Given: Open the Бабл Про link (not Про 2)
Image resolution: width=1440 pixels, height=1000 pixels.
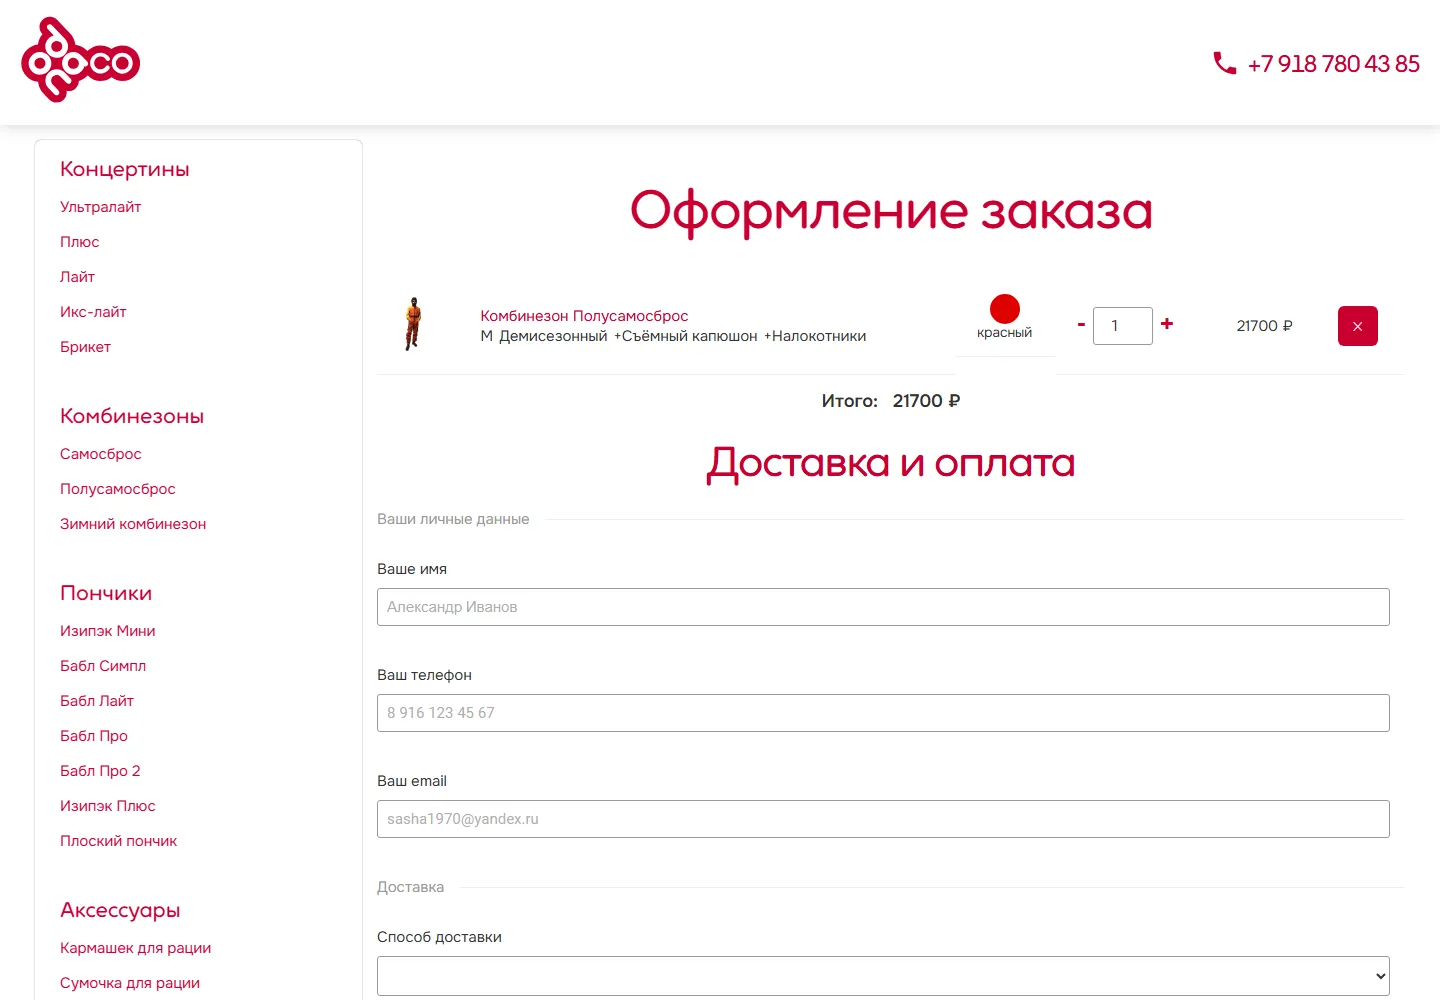Looking at the screenshot, I should [93, 736].
